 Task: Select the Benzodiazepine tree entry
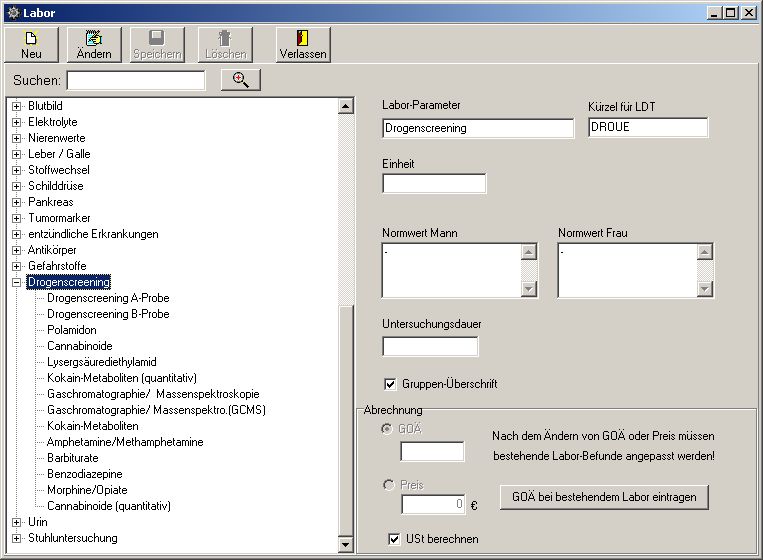[x=87, y=474]
